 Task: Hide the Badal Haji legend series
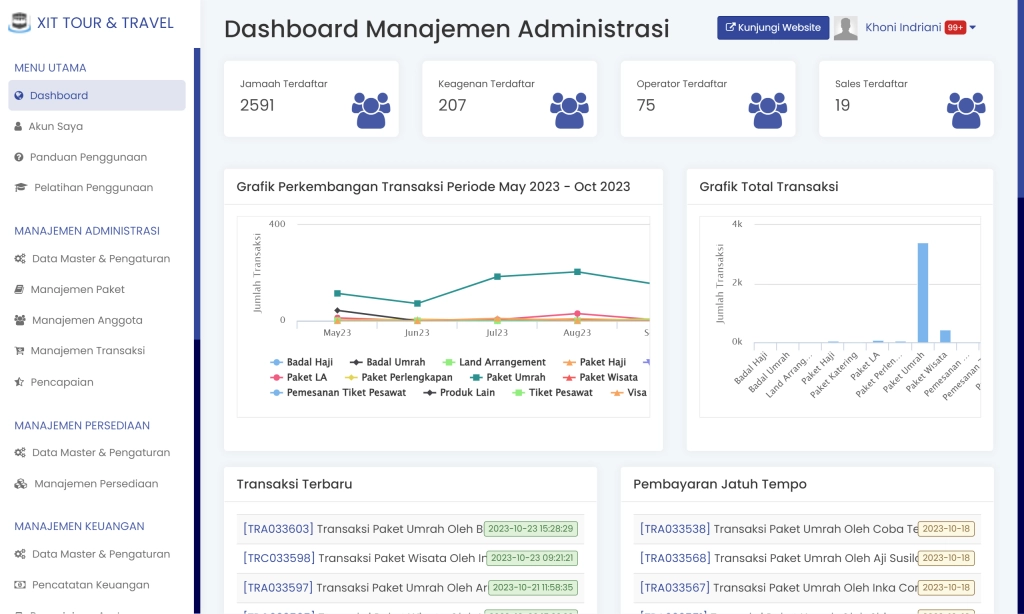tap(302, 362)
